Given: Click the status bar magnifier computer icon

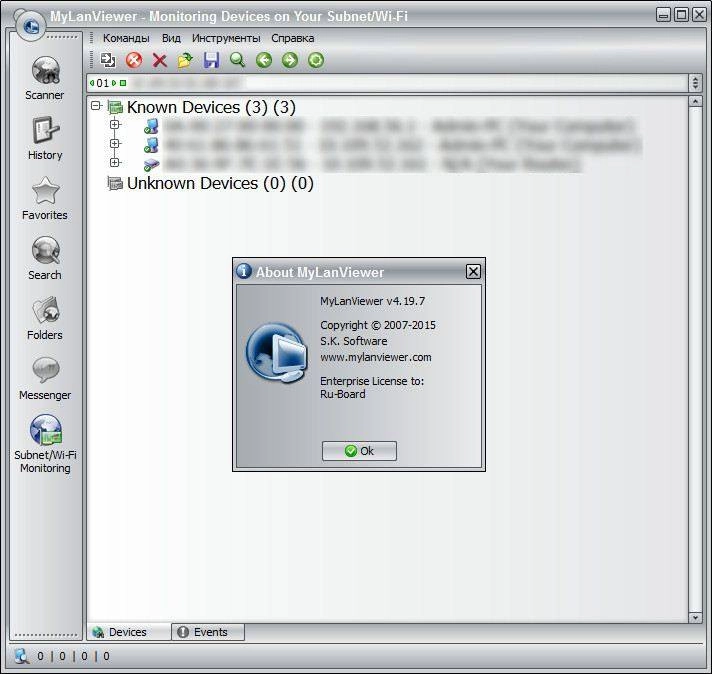Looking at the screenshot, I should (x=21, y=656).
